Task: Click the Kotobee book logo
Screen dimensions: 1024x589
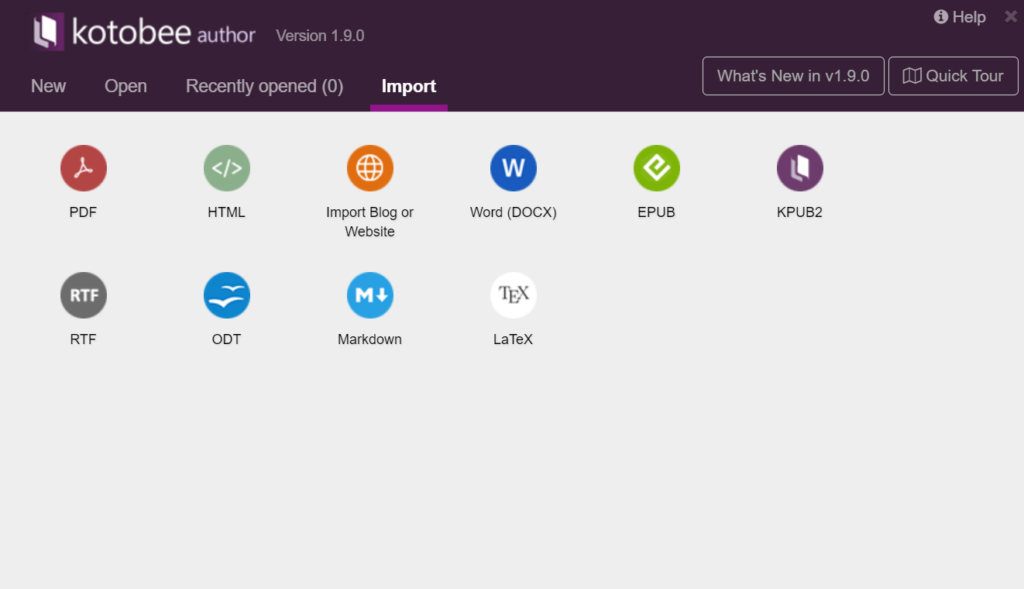Action: click(x=44, y=31)
